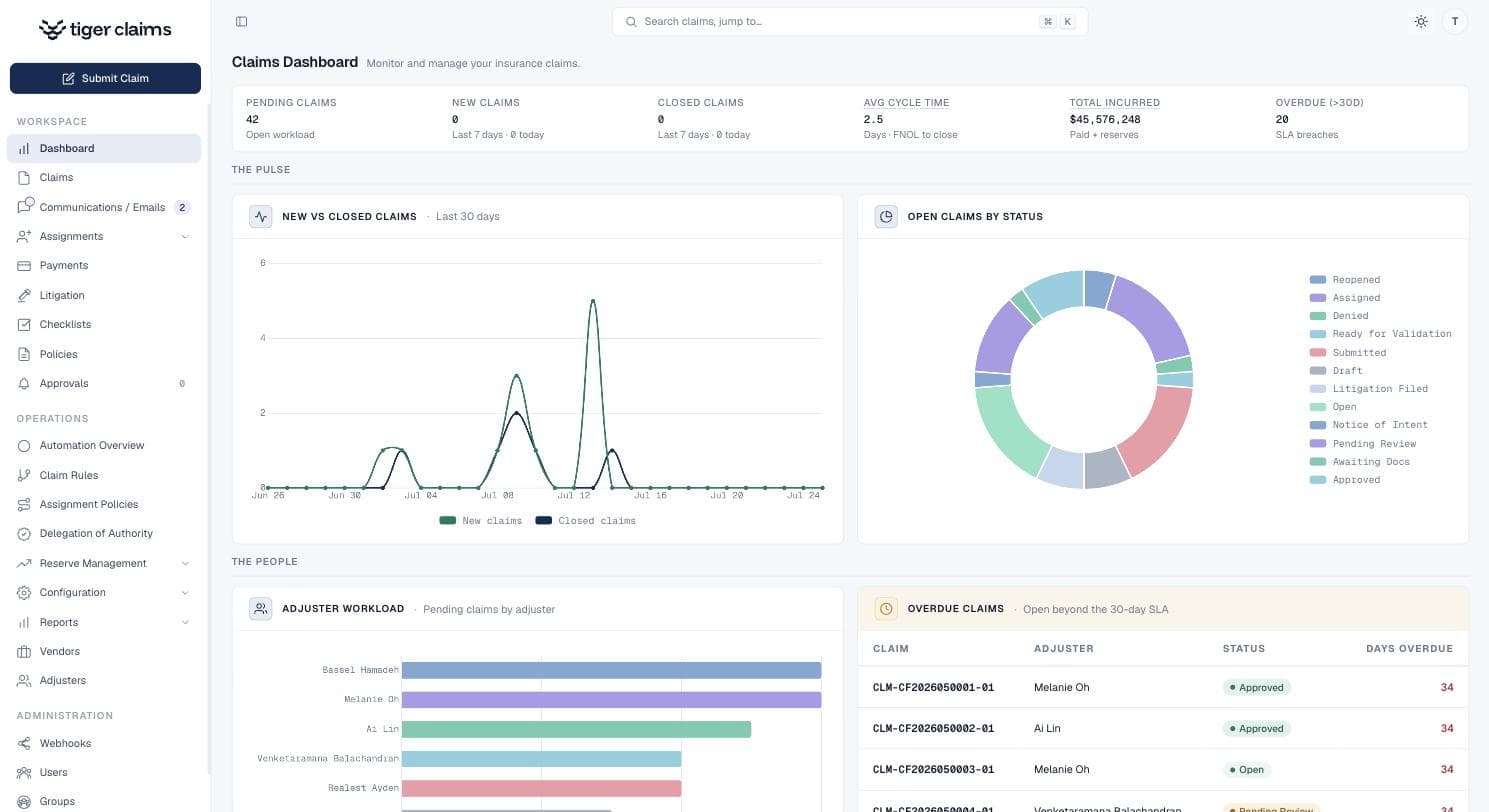
Task: Click the Checklists icon in sidebar
Action: click(24, 324)
